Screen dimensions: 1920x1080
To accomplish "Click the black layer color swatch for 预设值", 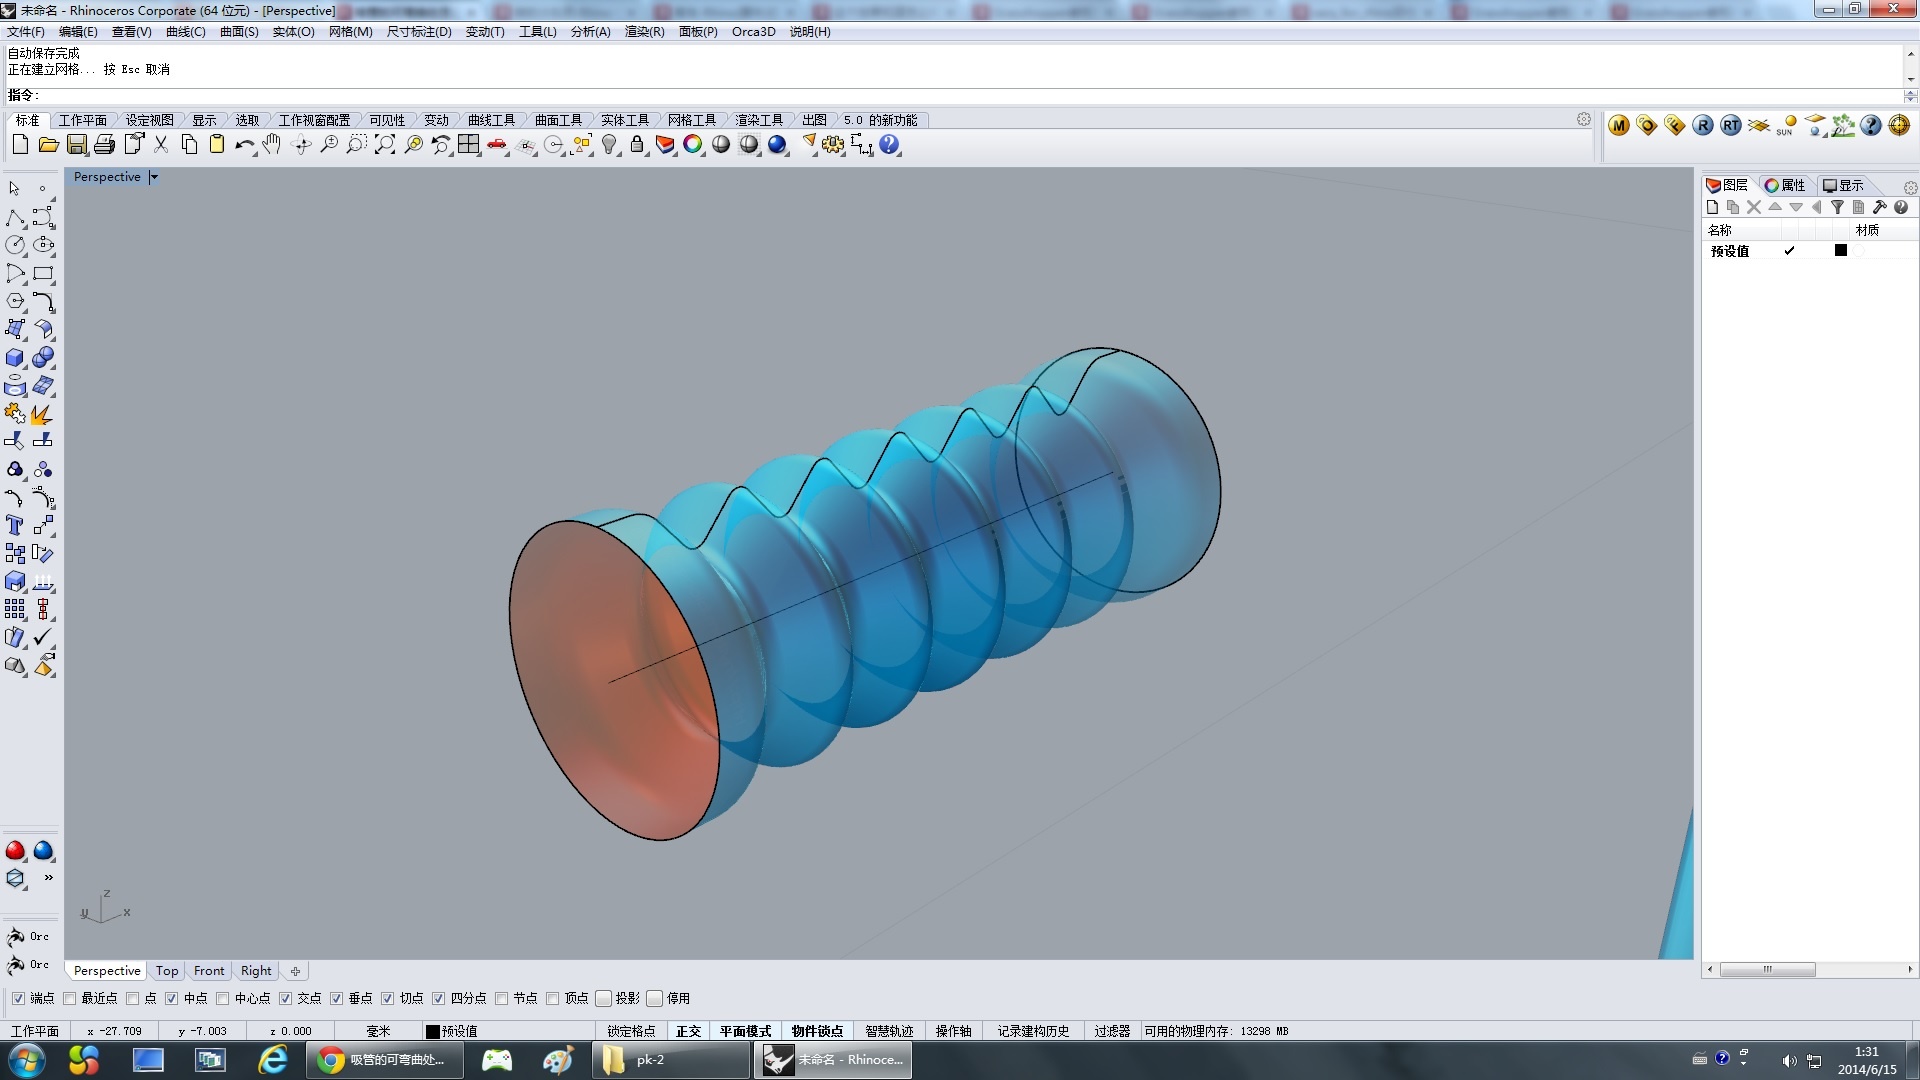I will [x=1841, y=251].
